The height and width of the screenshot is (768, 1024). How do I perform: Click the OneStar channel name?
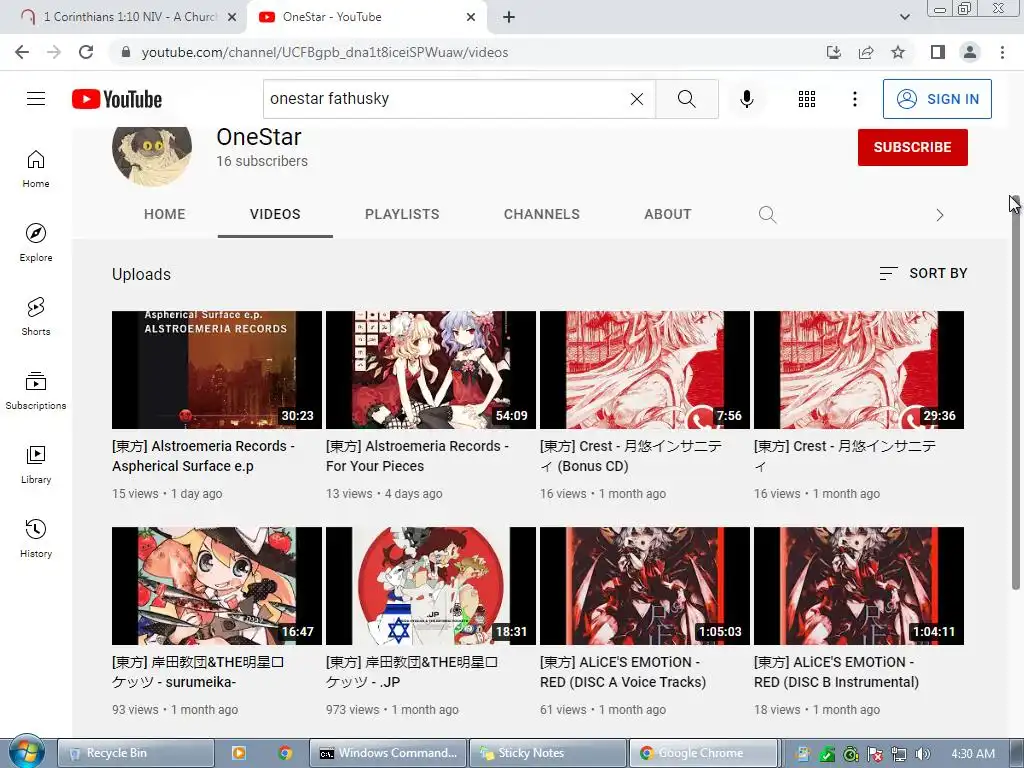(x=259, y=137)
